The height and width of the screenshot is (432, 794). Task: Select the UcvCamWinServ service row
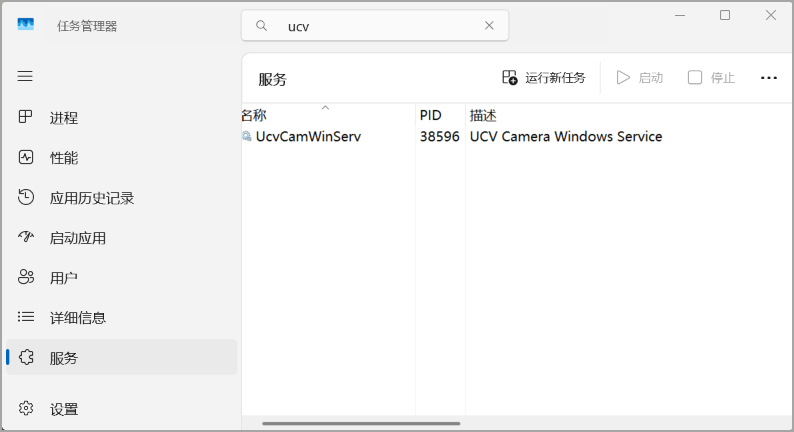pos(517,137)
